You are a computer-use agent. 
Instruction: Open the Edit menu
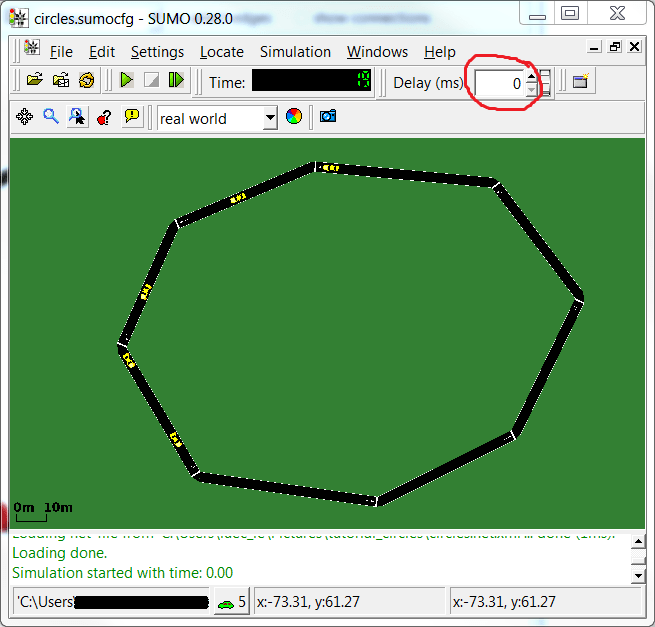tap(102, 52)
